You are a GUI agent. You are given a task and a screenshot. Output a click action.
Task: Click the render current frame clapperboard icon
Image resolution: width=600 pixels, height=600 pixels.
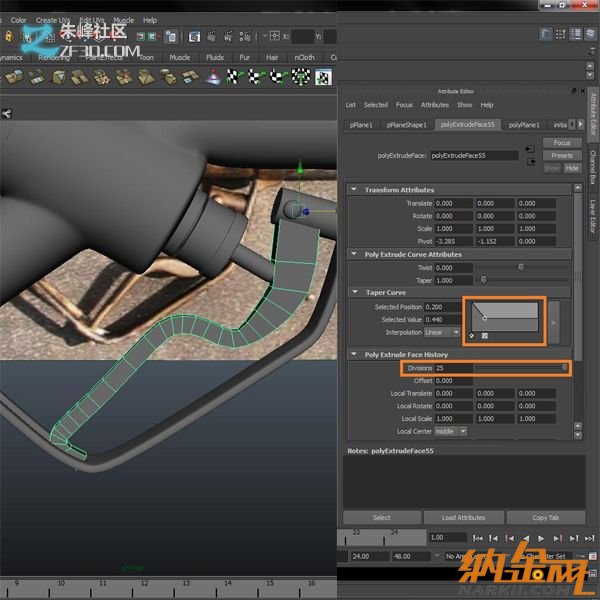pyautogui.click(x=213, y=36)
